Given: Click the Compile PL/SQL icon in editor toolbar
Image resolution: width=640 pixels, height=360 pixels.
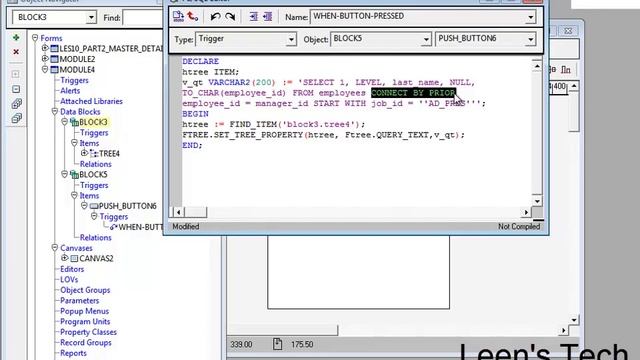Looking at the screenshot, I should [x=178, y=16].
